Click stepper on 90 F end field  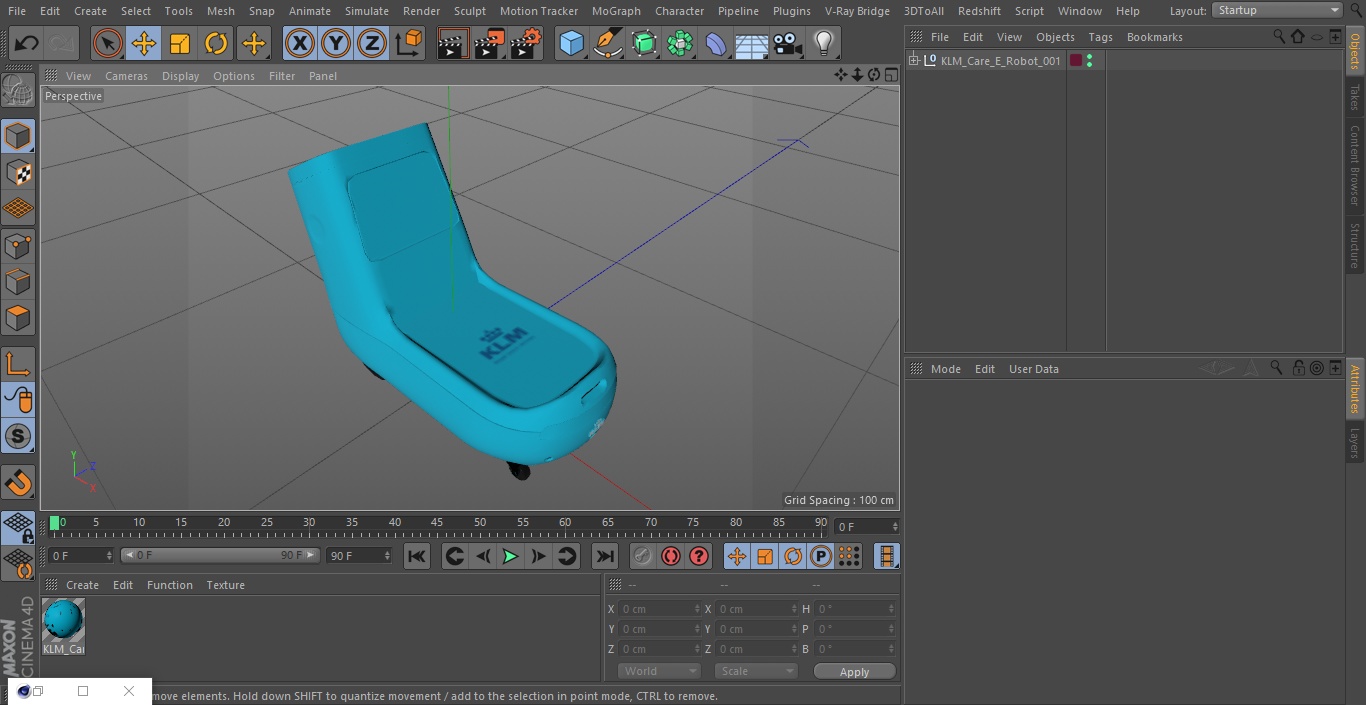(x=387, y=555)
